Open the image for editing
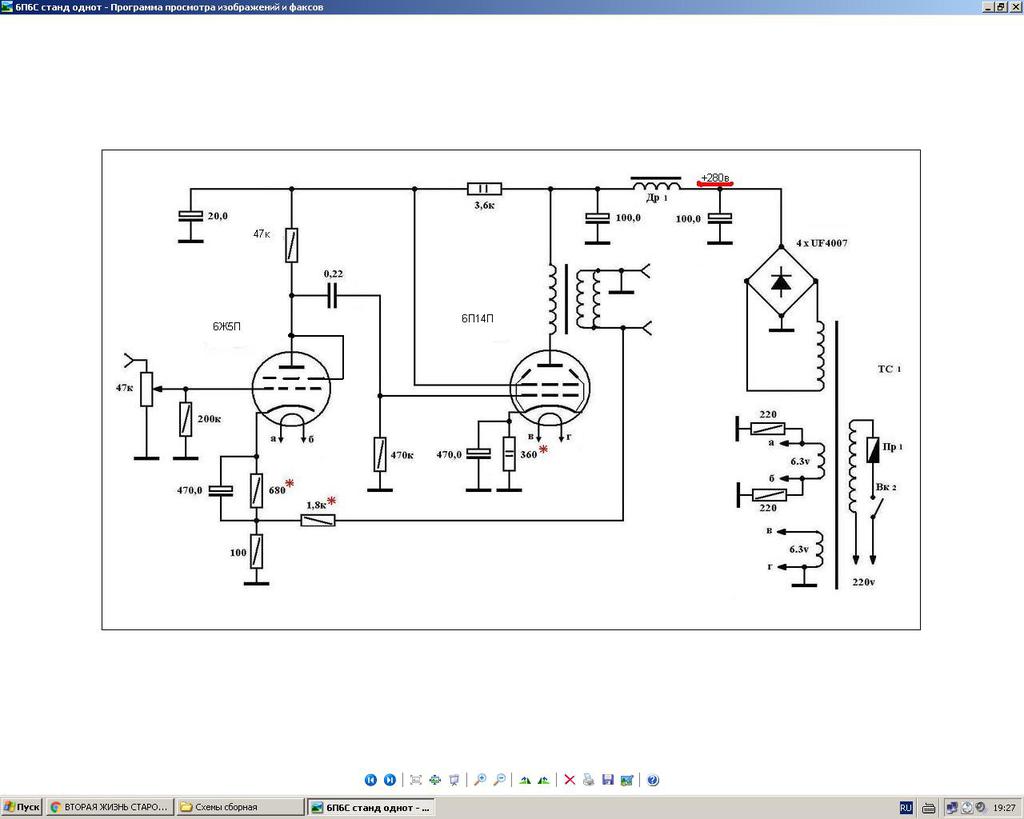Viewport: 1024px width, 819px height. coord(627,780)
